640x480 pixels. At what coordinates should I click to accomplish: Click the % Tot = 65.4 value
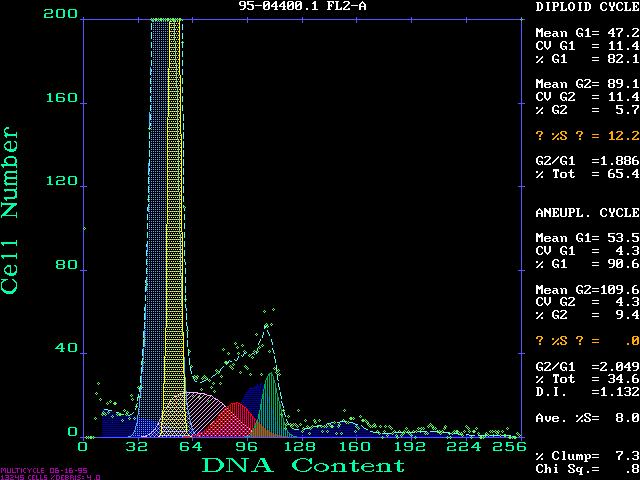point(587,174)
